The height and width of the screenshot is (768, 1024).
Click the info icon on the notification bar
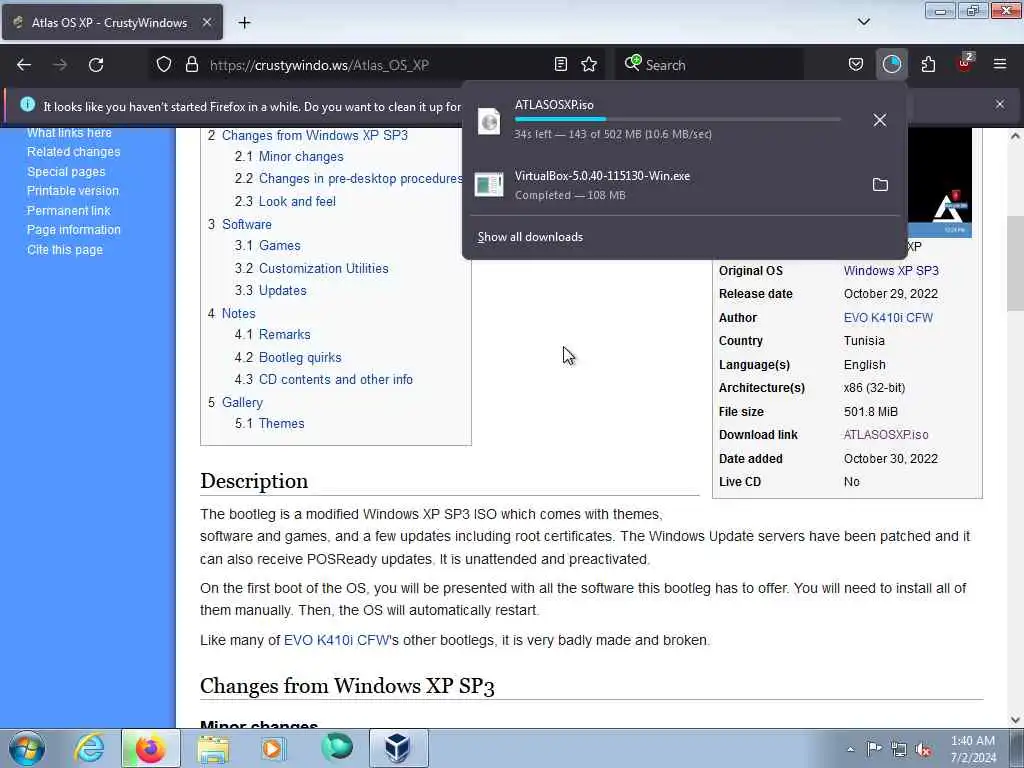[27, 104]
